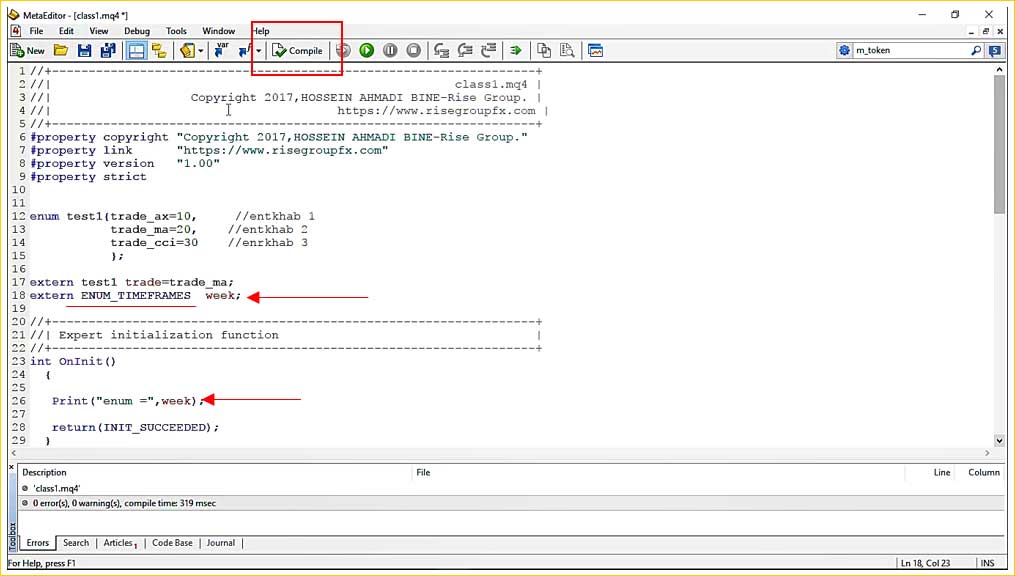Open the File menu
1015x576 pixels.
(36, 30)
